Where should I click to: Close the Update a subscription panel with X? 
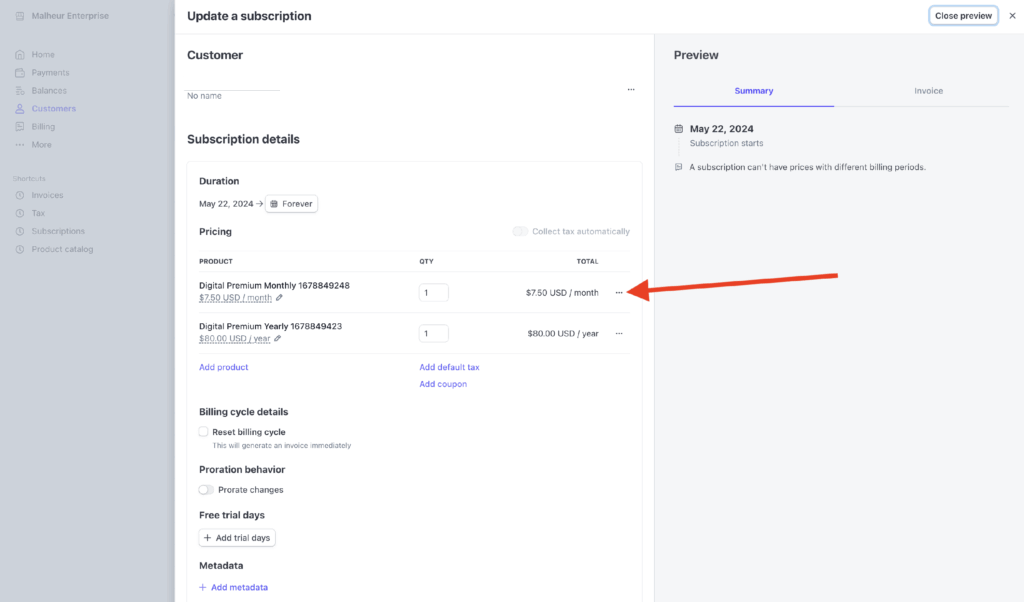pyautogui.click(x=1012, y=16)
